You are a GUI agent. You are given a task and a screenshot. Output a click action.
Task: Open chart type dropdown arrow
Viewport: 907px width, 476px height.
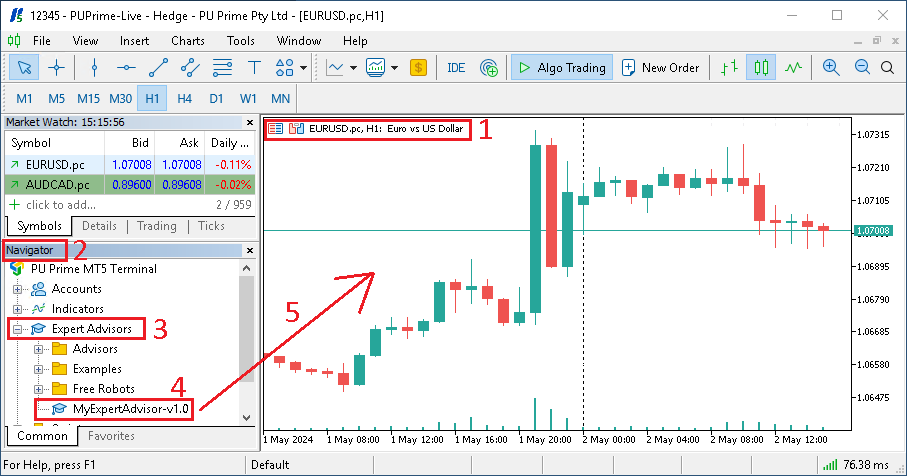[353, 68]
